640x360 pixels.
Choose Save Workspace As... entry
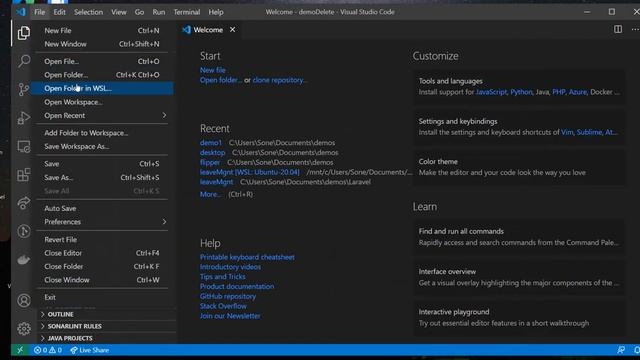[x=102, y=147]
